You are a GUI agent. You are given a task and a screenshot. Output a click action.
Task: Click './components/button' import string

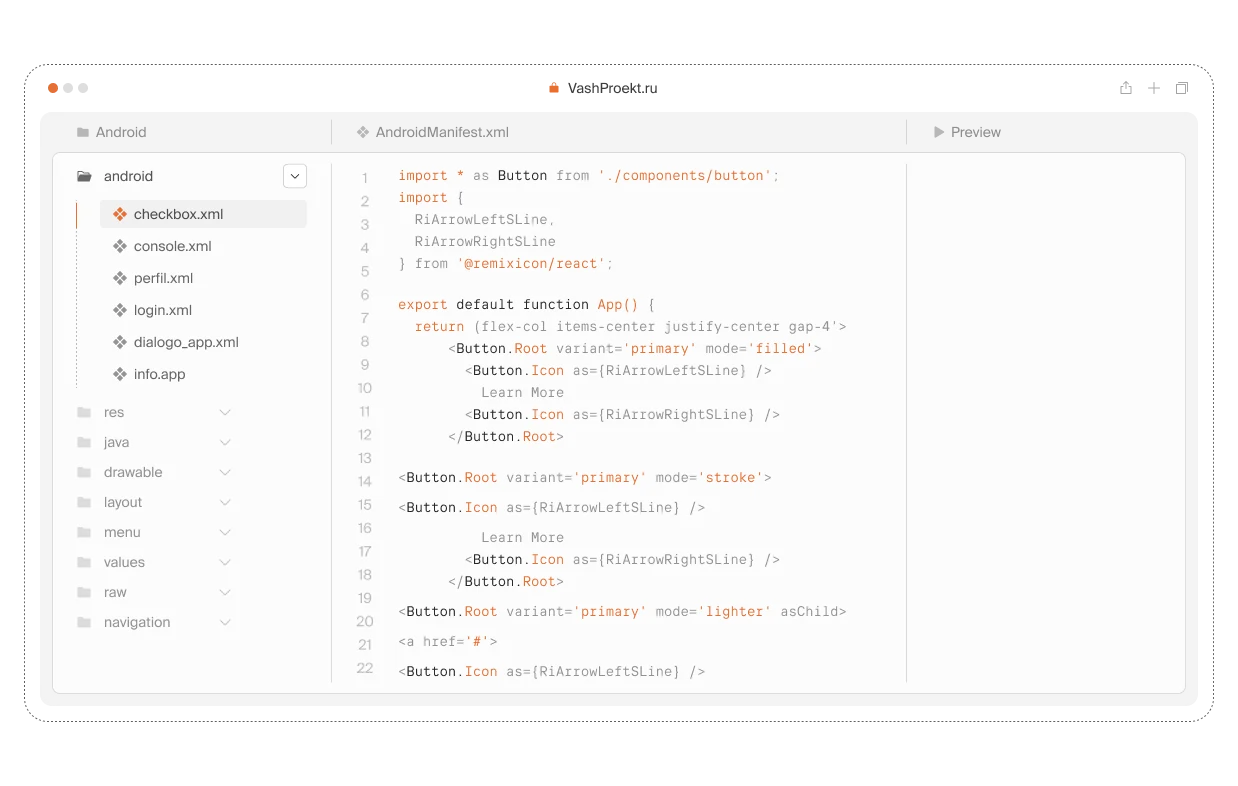point(685,175)
